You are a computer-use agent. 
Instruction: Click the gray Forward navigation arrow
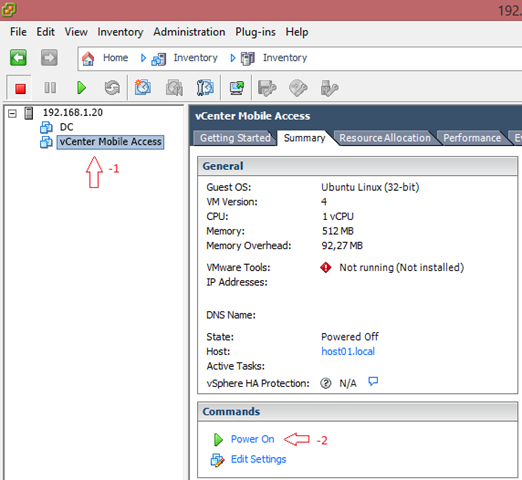pos(49,58)
